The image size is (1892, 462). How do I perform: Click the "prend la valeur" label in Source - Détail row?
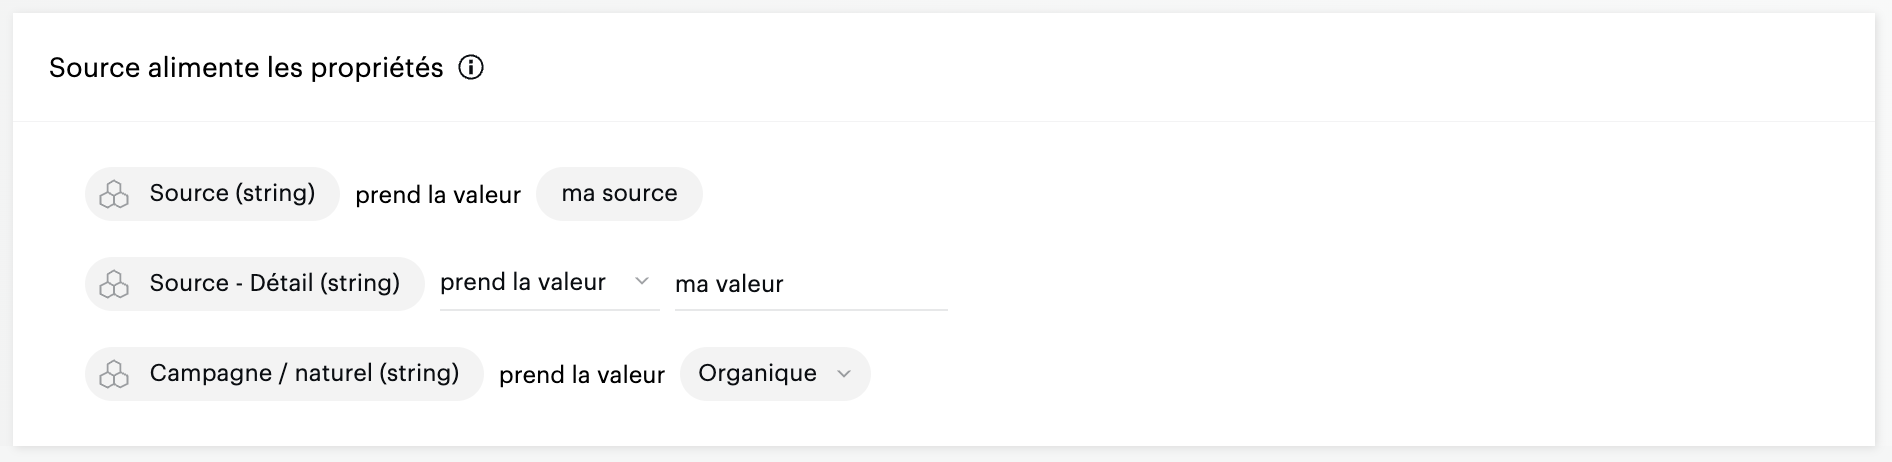pyautogui.click(x=523, y=283)
